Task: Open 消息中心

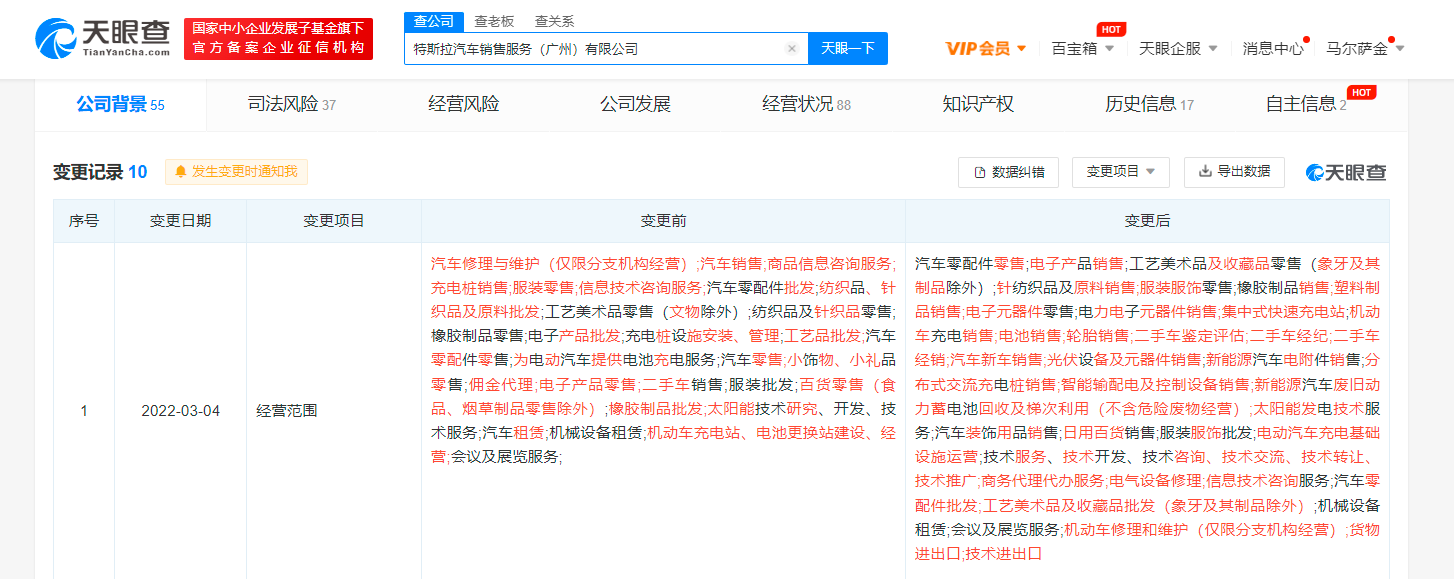Action: [1272, 48]
